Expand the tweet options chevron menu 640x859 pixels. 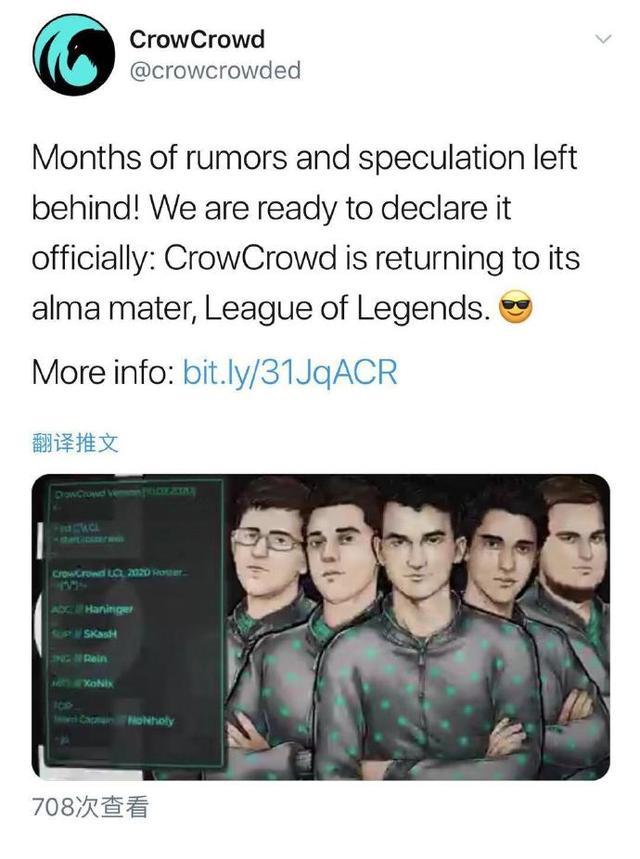coord(603,39)
